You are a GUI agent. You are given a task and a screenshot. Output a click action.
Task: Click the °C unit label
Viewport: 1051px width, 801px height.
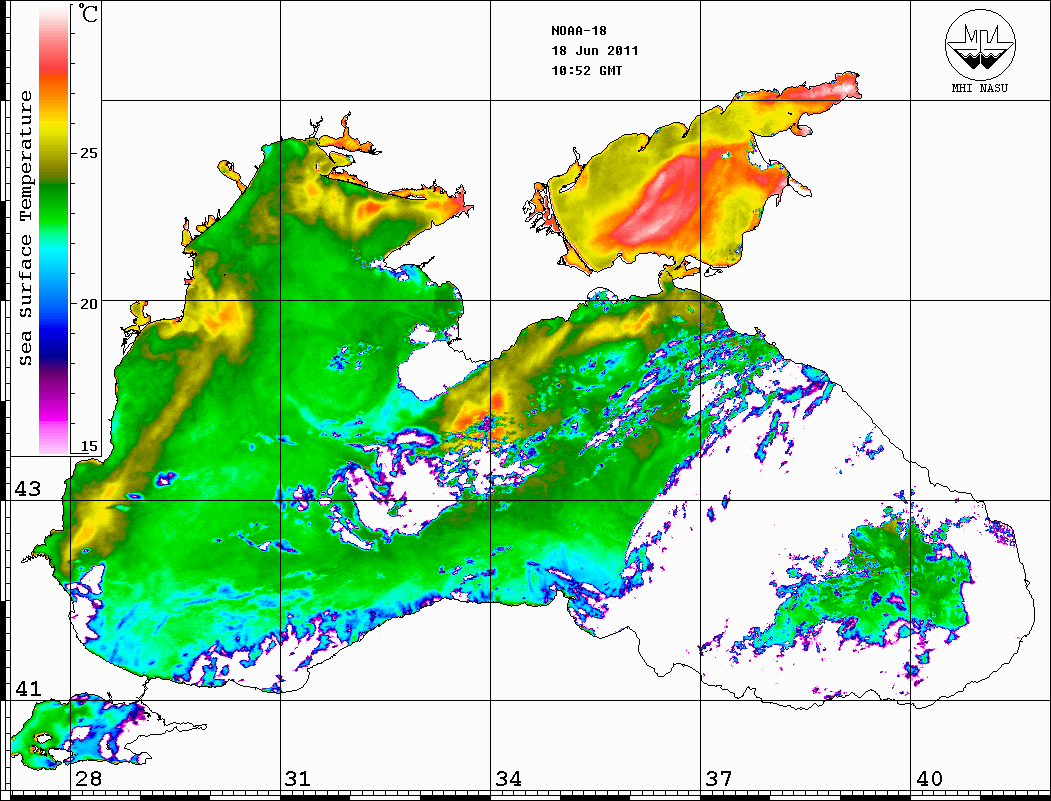pyautogui.click(x=88, y=13)
